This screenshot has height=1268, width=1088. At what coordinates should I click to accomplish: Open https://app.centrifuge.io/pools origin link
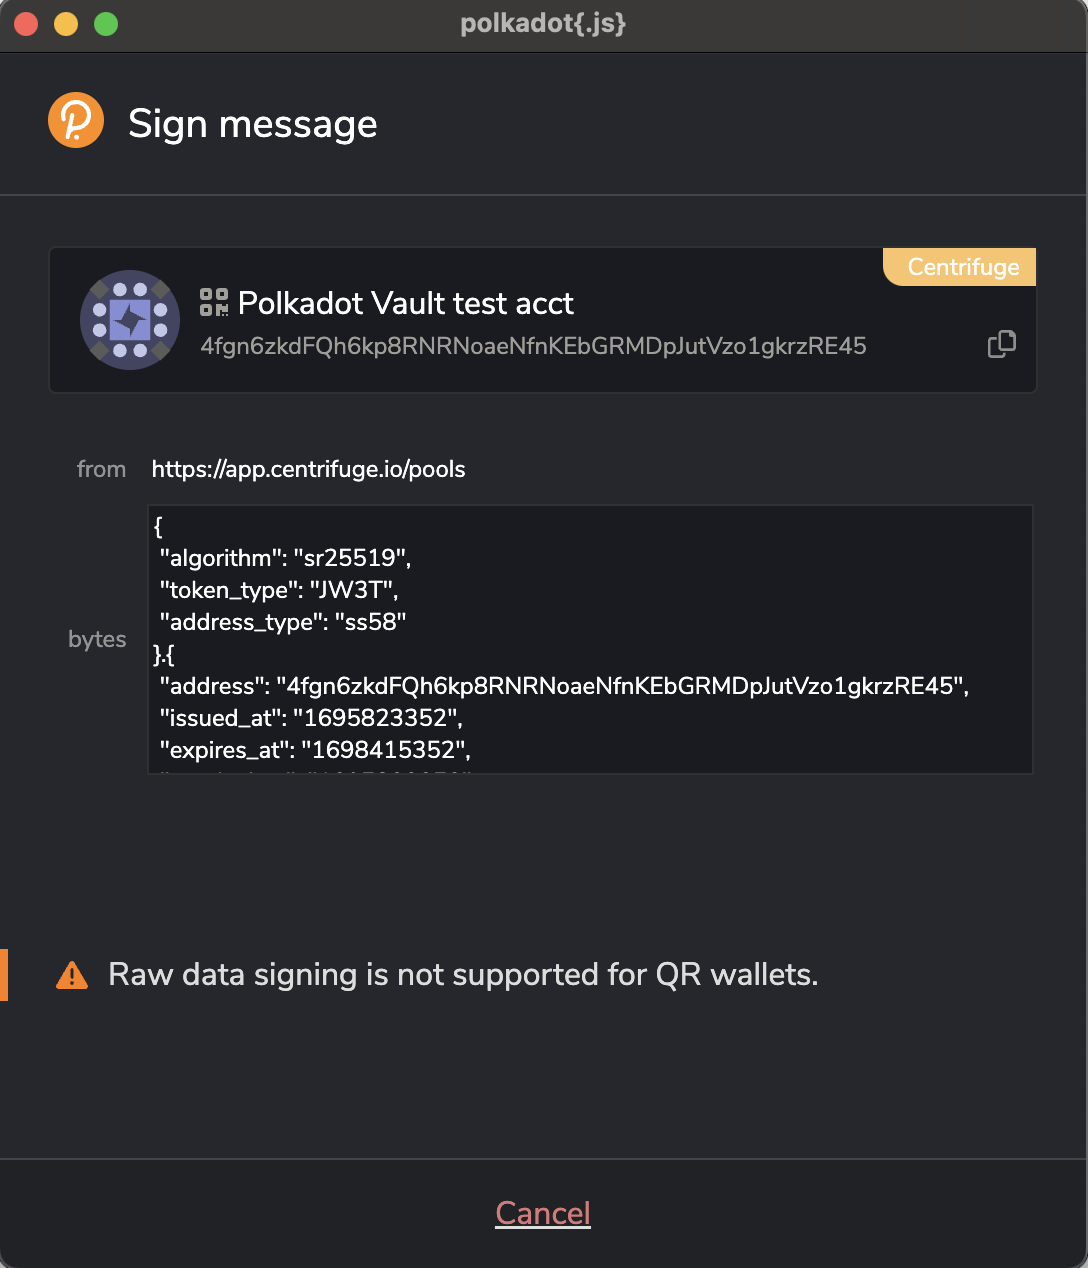tap(308, 469)
